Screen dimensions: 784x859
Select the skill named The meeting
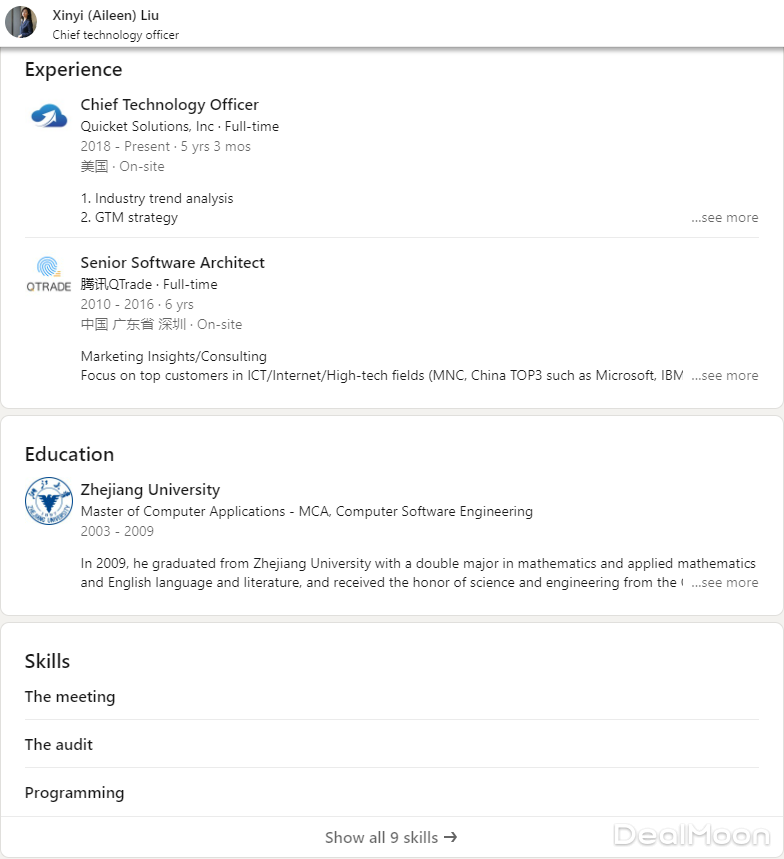(70, 697)
